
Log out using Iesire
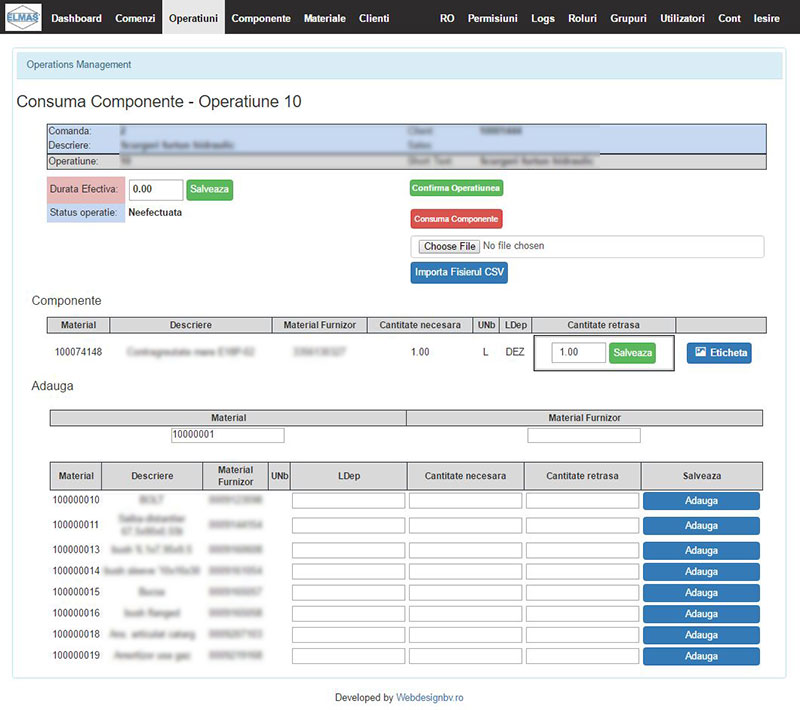coord(766,18)
